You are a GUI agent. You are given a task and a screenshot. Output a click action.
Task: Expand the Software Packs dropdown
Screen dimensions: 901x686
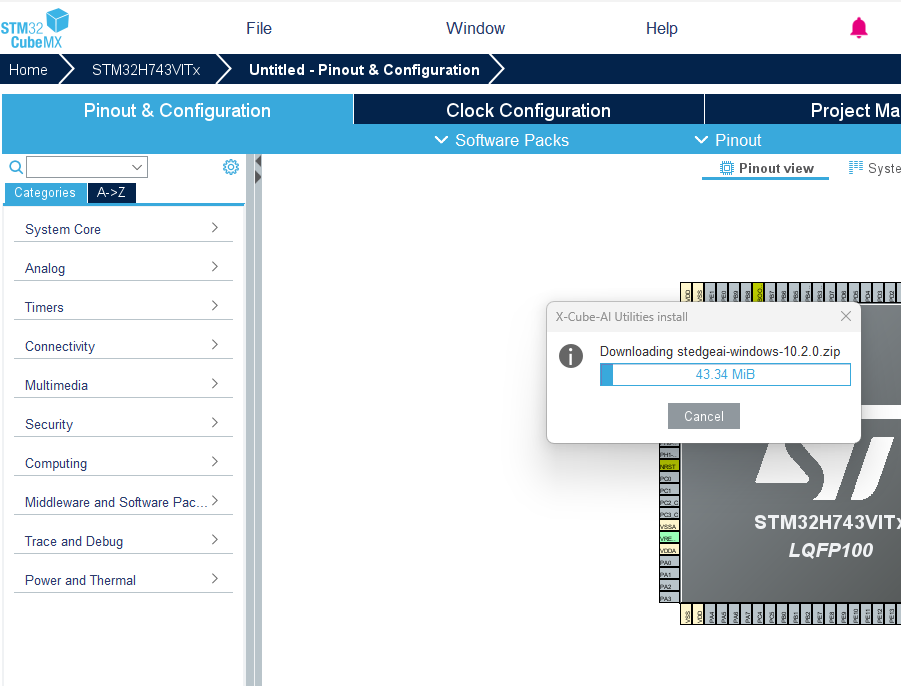[502, 140]
